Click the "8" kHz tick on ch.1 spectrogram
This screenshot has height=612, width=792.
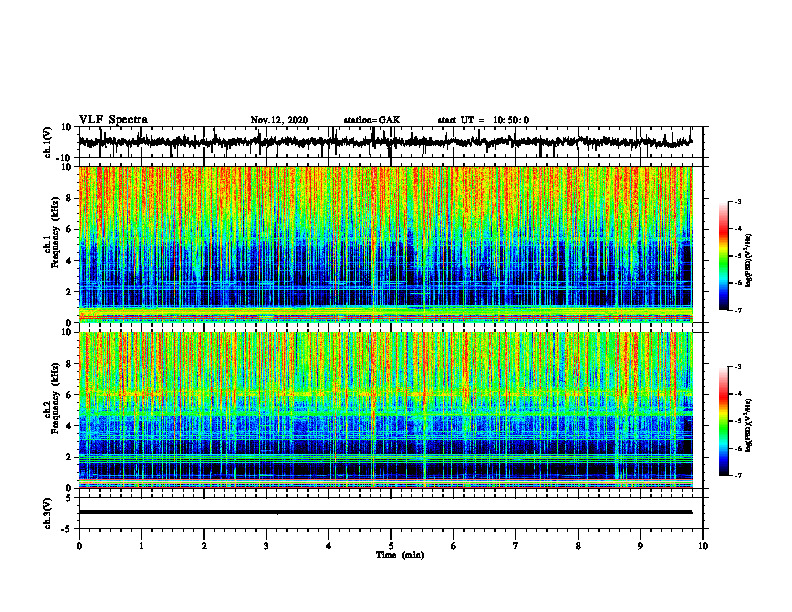pyautogui.click(x=69, y=198)
